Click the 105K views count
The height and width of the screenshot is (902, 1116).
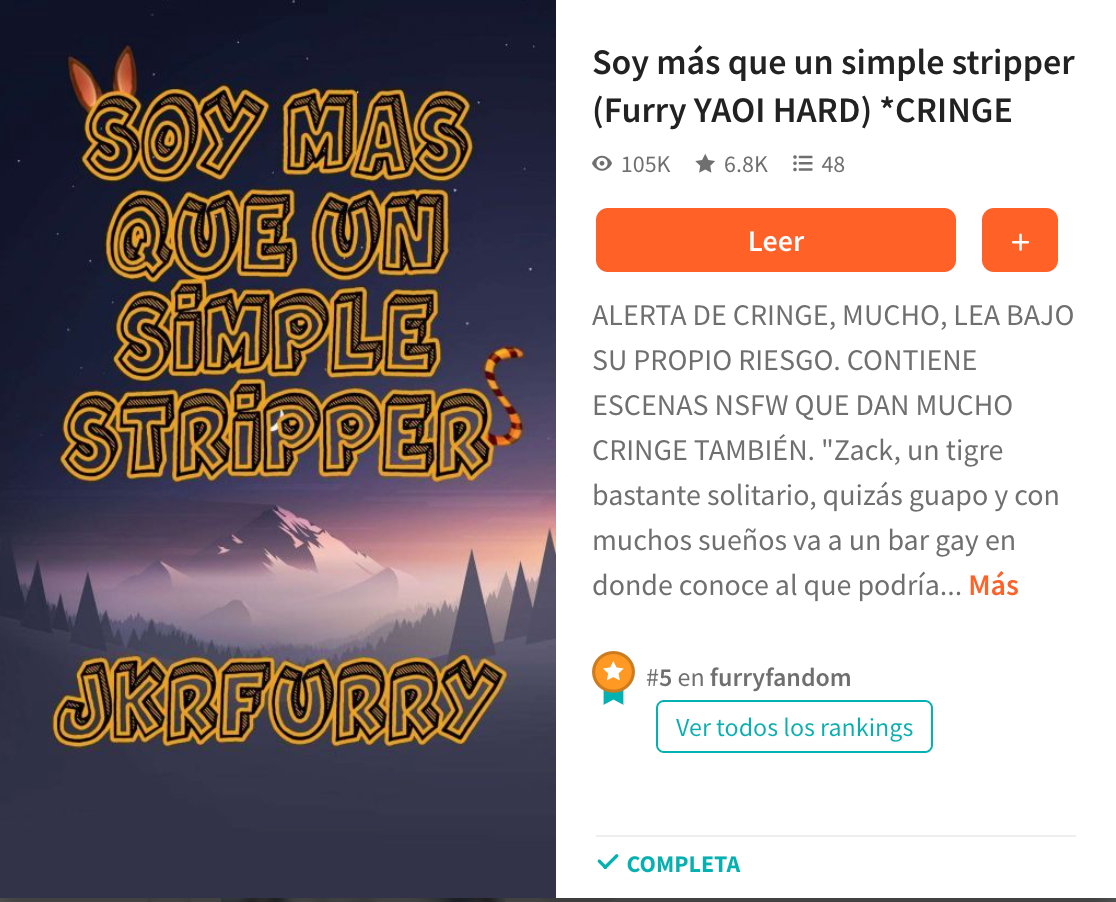point(646,164)
